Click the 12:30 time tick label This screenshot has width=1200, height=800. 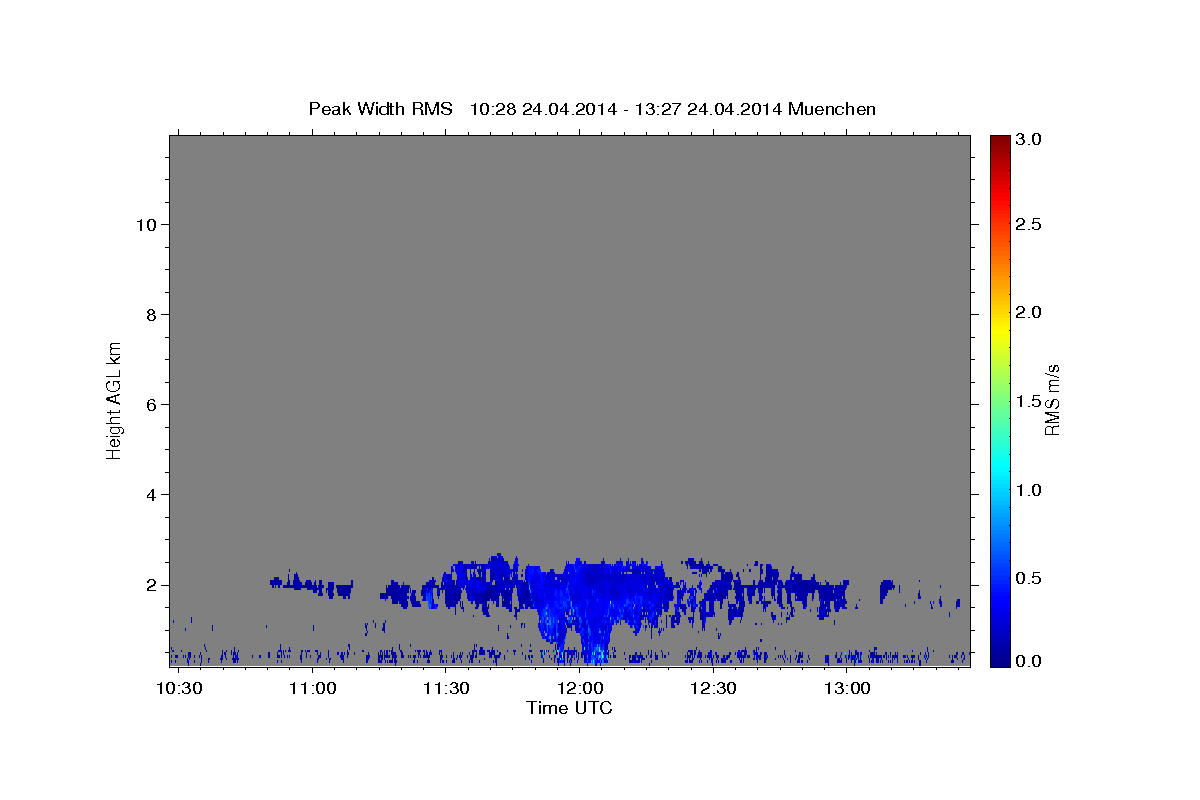(x=713, y=688)
